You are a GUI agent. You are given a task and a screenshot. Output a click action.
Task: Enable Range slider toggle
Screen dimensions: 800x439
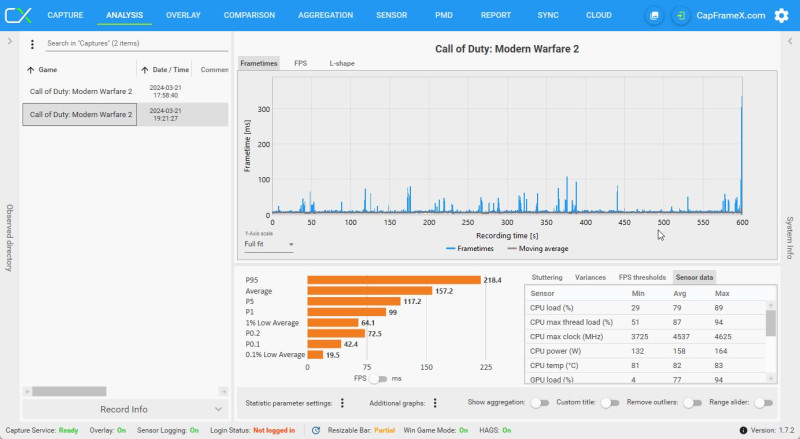[x=763, y=403]
